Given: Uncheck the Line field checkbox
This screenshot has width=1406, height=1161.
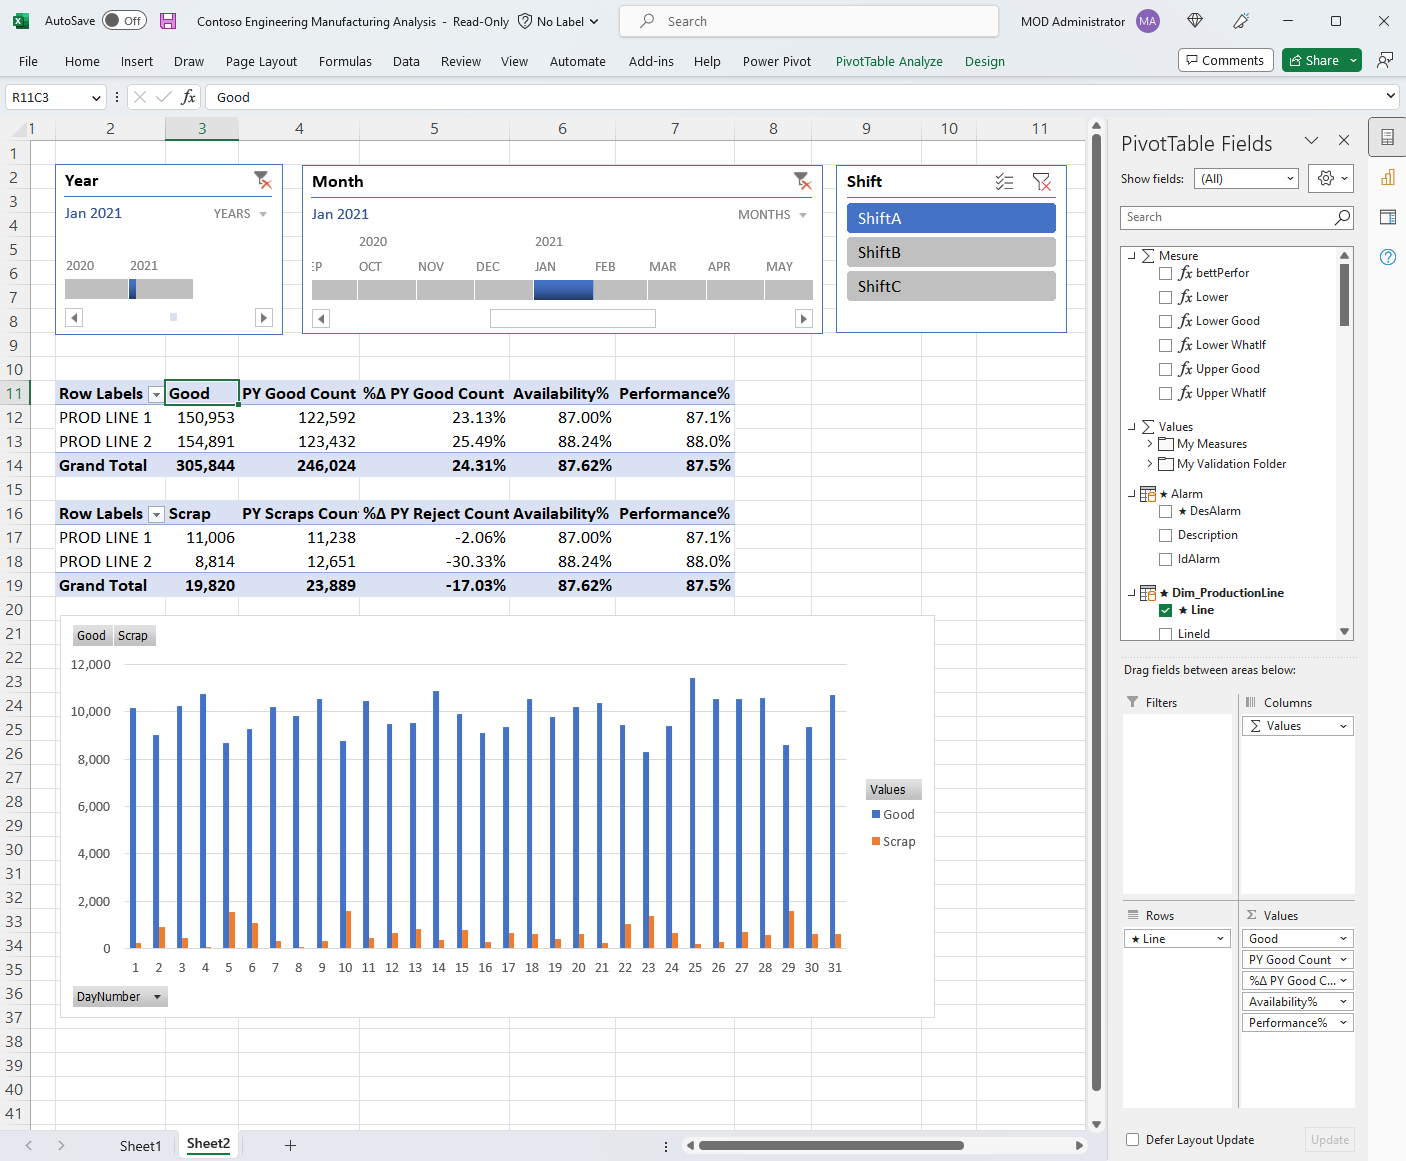Looking at the screenshot, I should [1165, 610].
